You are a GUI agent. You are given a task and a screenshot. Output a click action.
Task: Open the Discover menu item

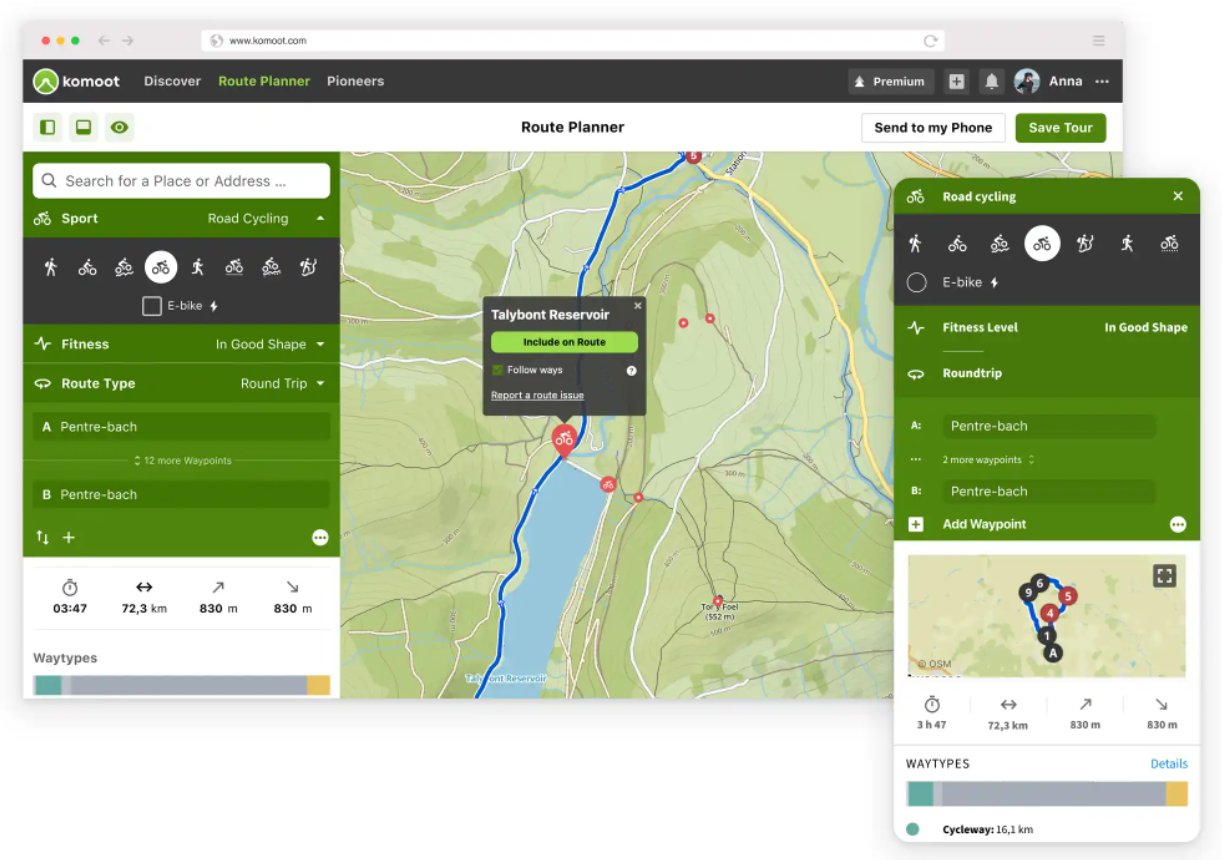coord(172,81)
